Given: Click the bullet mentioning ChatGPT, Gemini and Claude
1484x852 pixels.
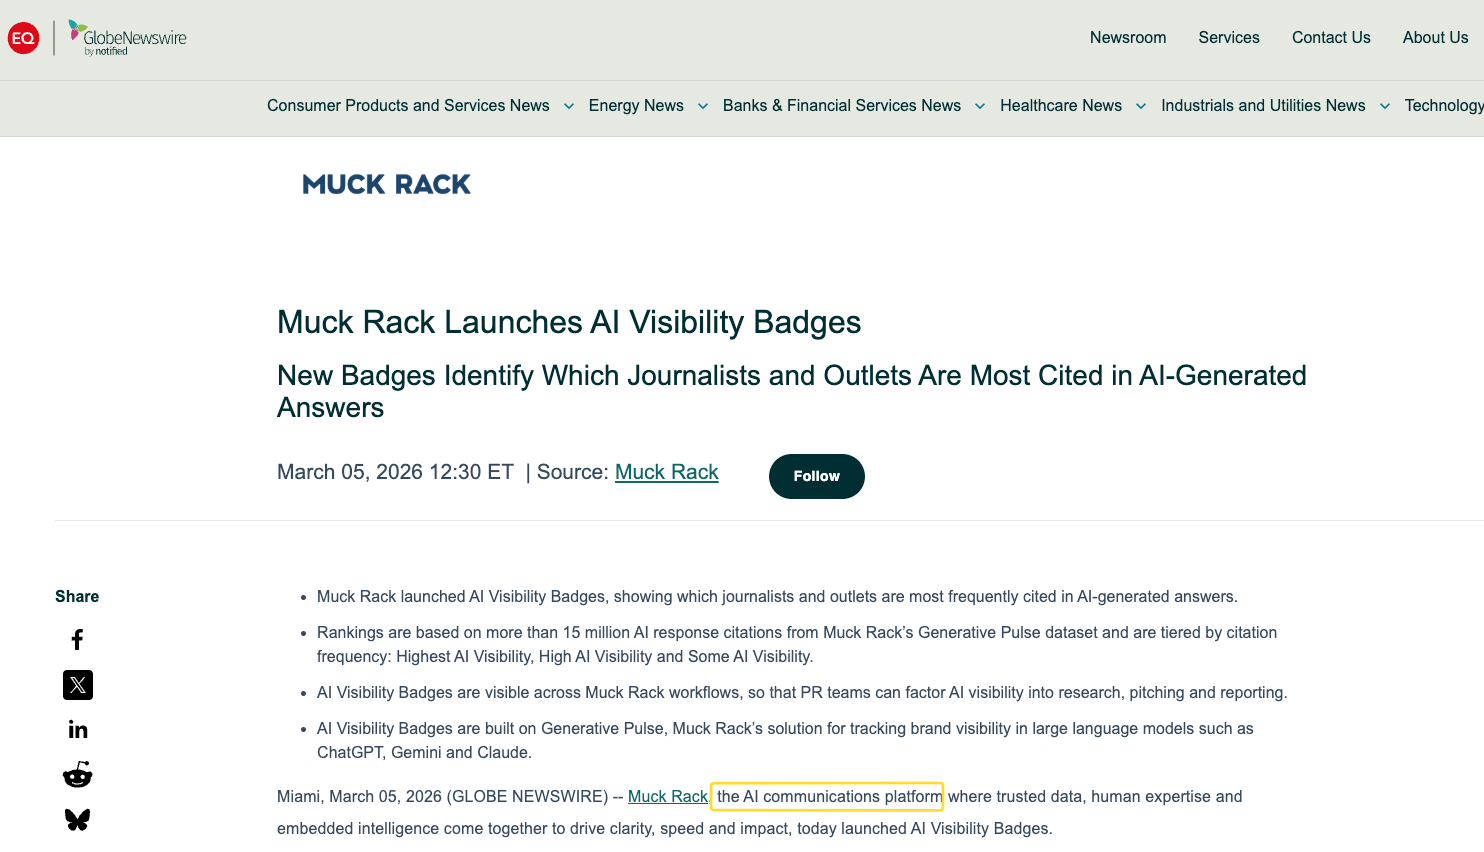Looking at the screenshot, I should 785,741.
